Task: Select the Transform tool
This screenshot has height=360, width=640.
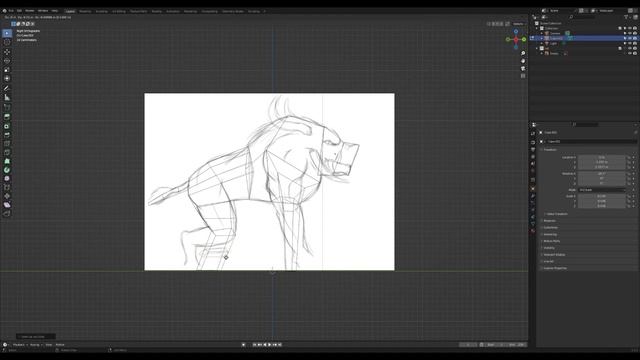Action: (7, 78)
